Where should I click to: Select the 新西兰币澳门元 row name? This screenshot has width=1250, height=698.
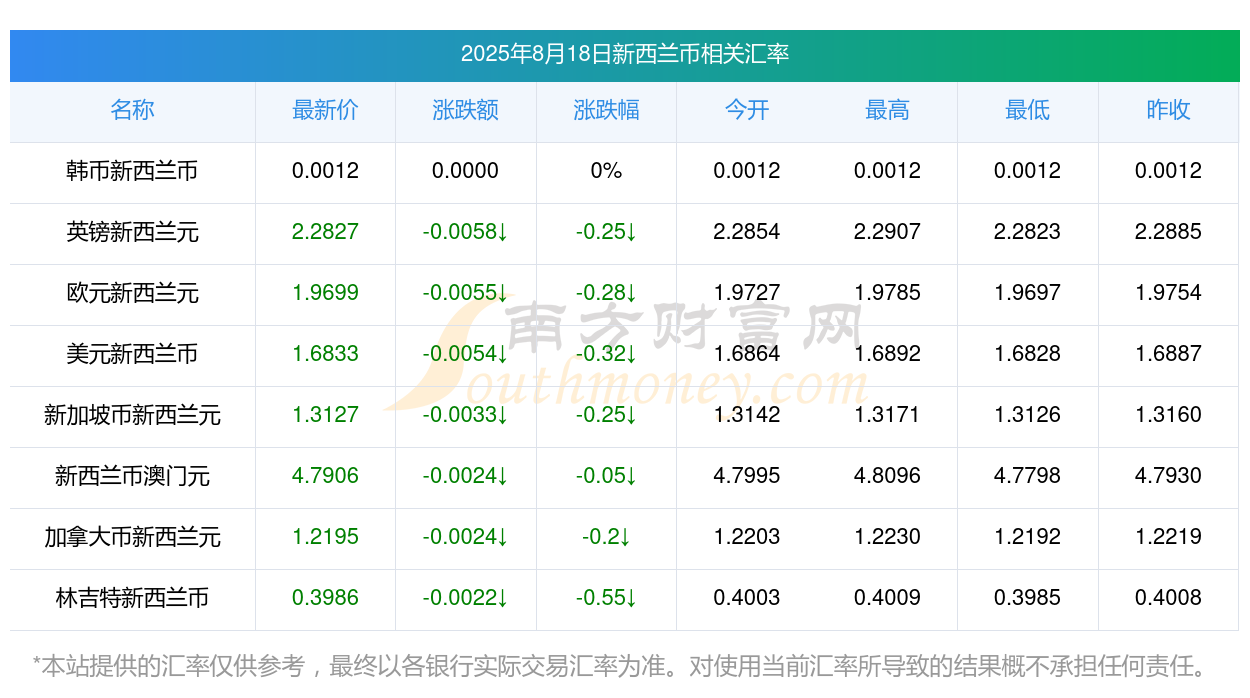[x=132, y=476]
